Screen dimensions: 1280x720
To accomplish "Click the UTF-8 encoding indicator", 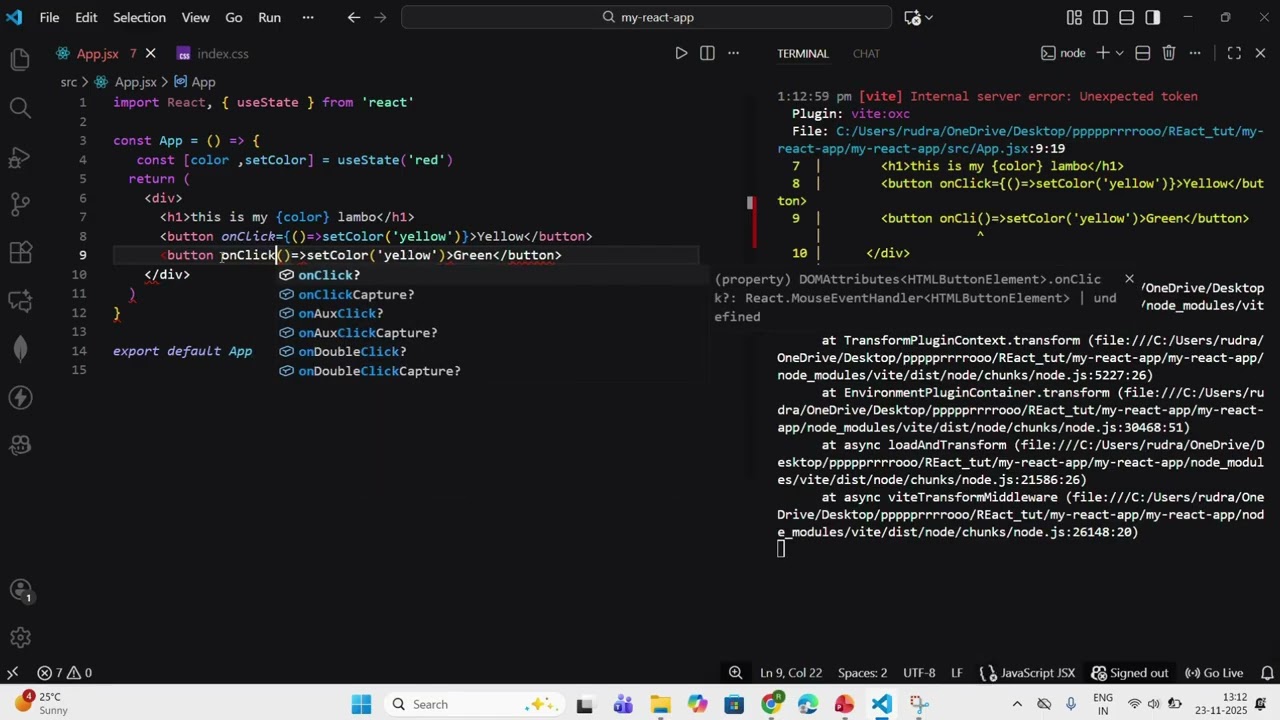I will tap(919, 673).
